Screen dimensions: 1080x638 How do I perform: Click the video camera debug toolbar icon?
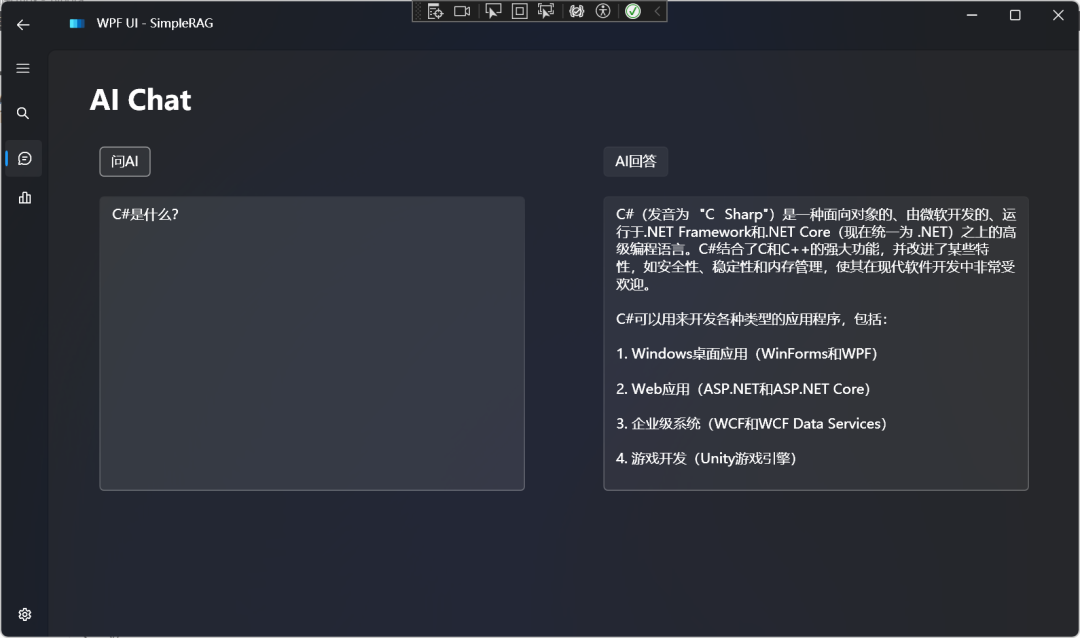[462, 11]
